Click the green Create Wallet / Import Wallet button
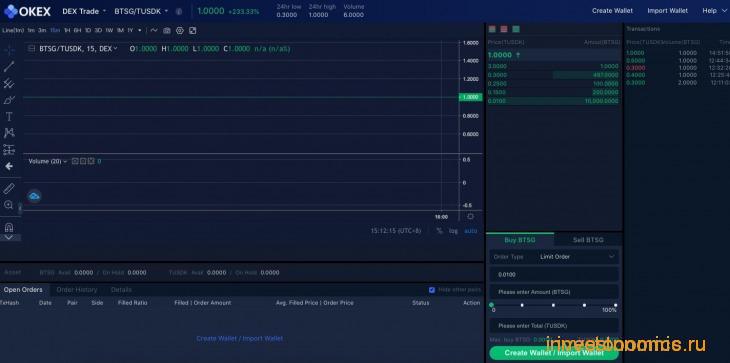 (x=554, y=353)
